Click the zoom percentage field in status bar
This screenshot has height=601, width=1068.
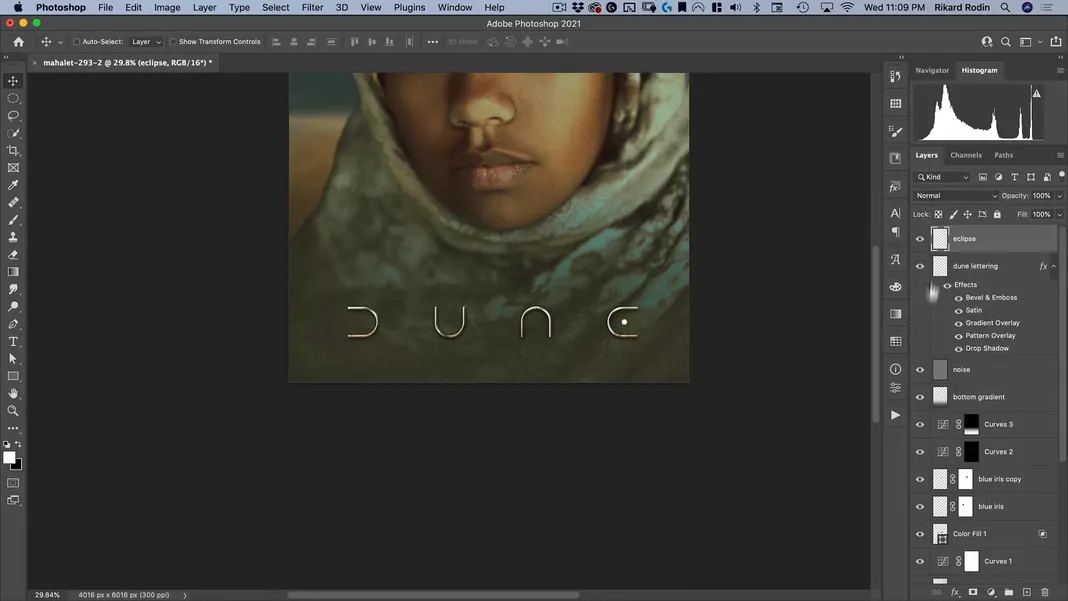click(x=47, y=595)
